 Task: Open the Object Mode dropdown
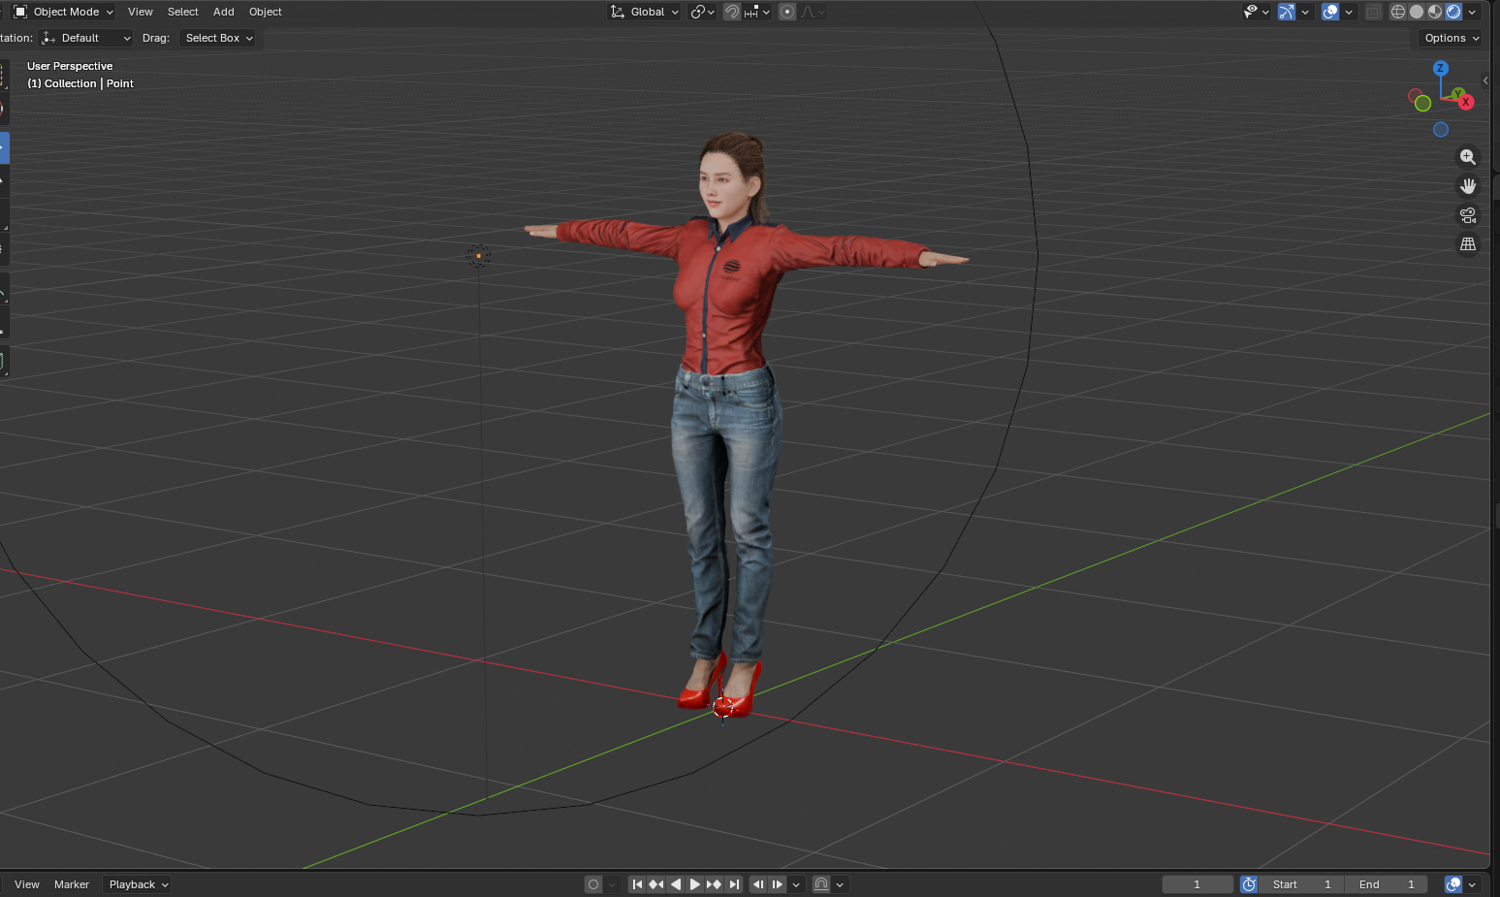[x=64, y=12]
